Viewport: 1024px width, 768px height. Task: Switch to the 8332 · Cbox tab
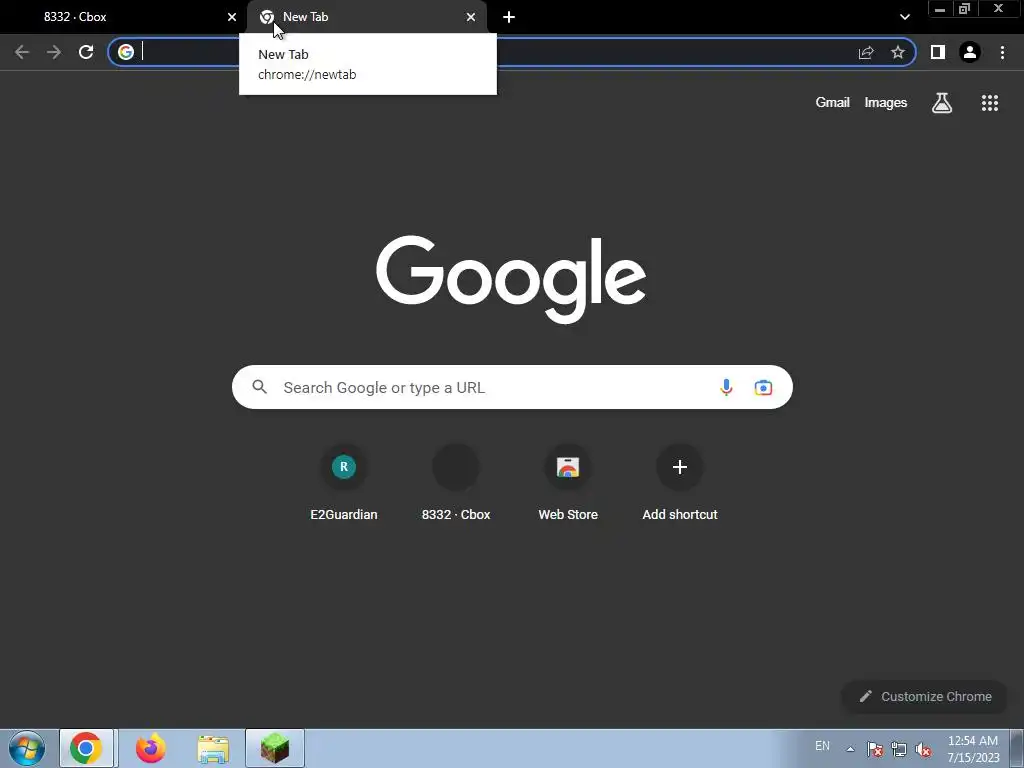(123, 17)
